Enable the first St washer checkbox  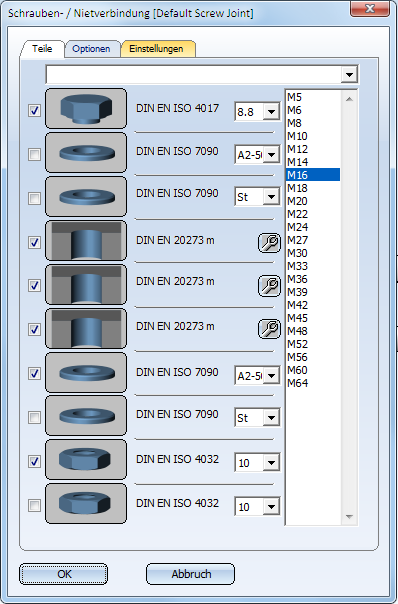click(34, 198)
